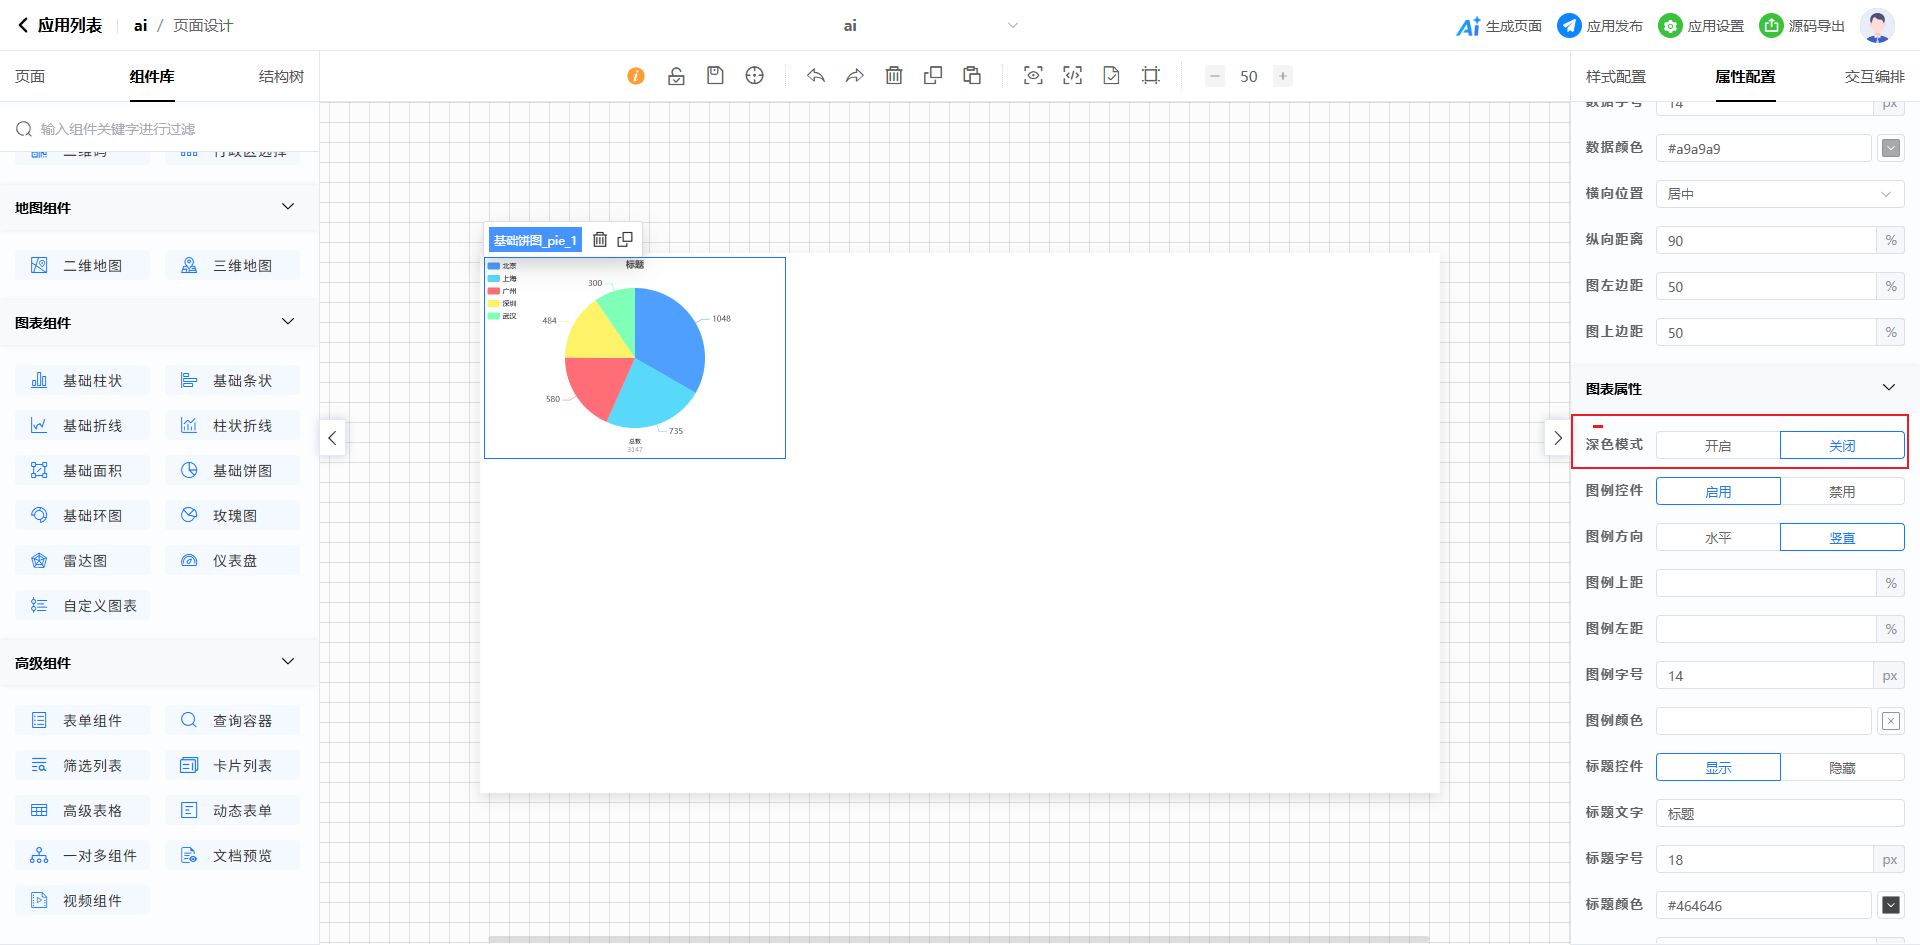Viewport: 1920px width, 945px height.
Task: Set legend direction to 水平
Action: tap(1718, 538)
